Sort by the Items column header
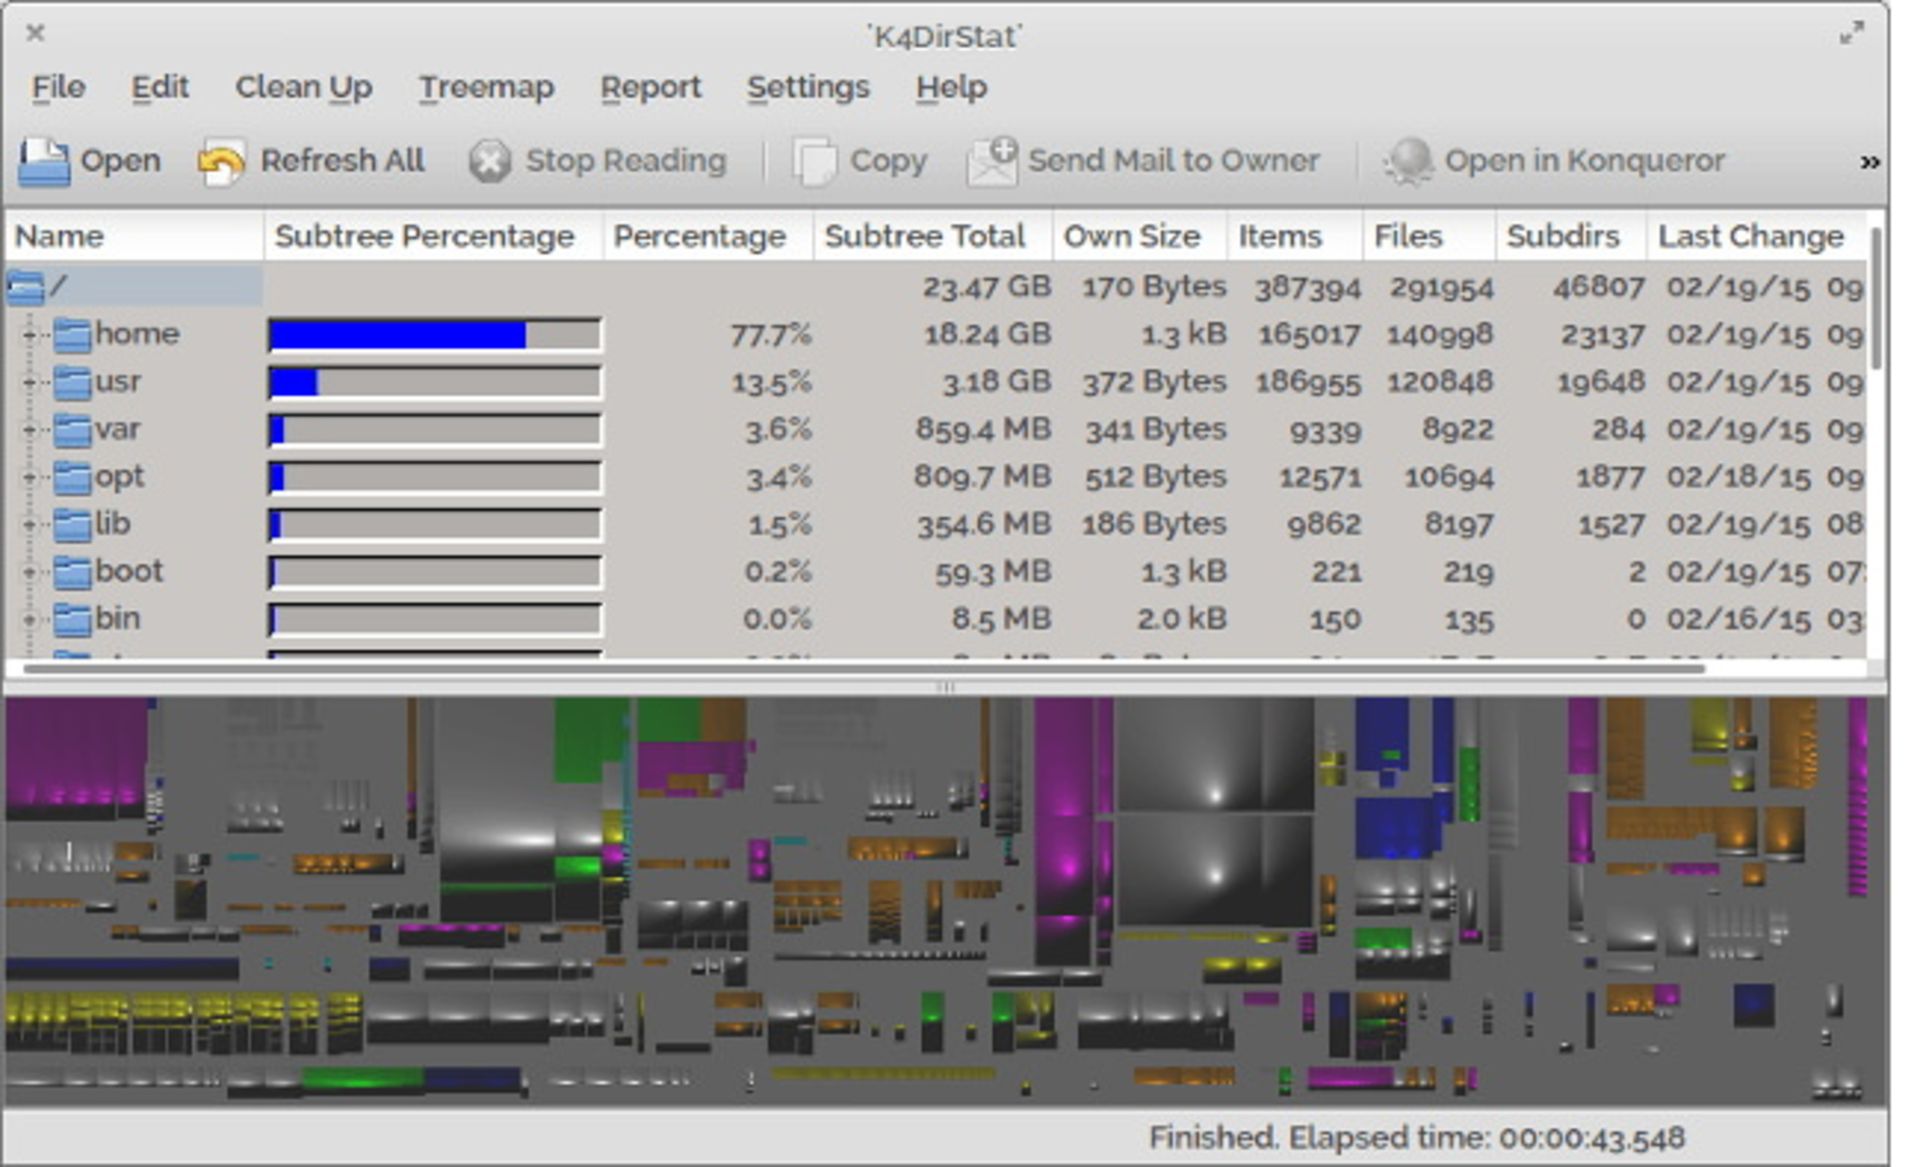This screenshot has width=1920, height=1167. click(x=1295, y=236)
